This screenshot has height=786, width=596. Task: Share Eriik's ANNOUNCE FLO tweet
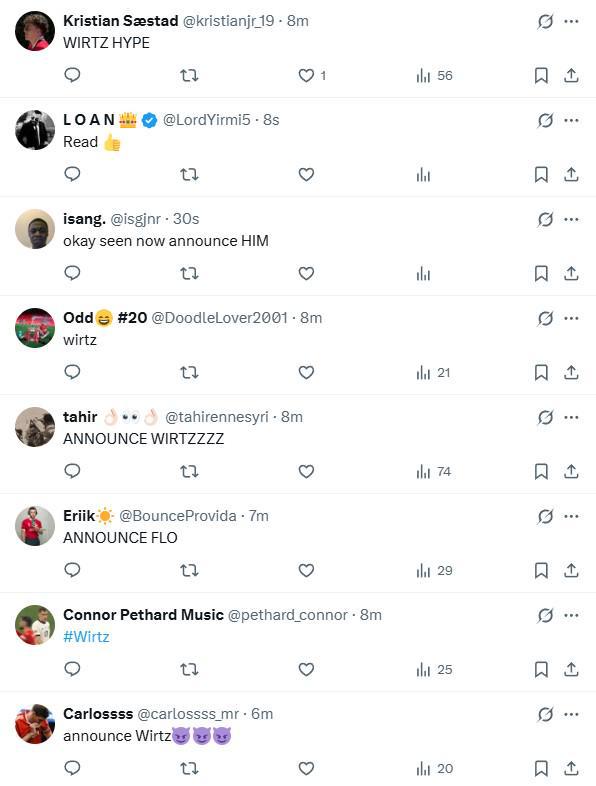click(x=571, y=570)
